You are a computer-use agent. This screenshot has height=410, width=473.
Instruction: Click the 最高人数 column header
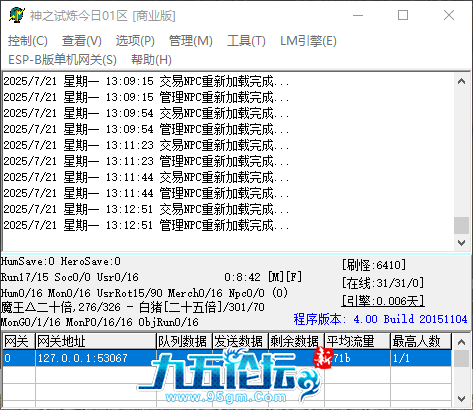421,341
